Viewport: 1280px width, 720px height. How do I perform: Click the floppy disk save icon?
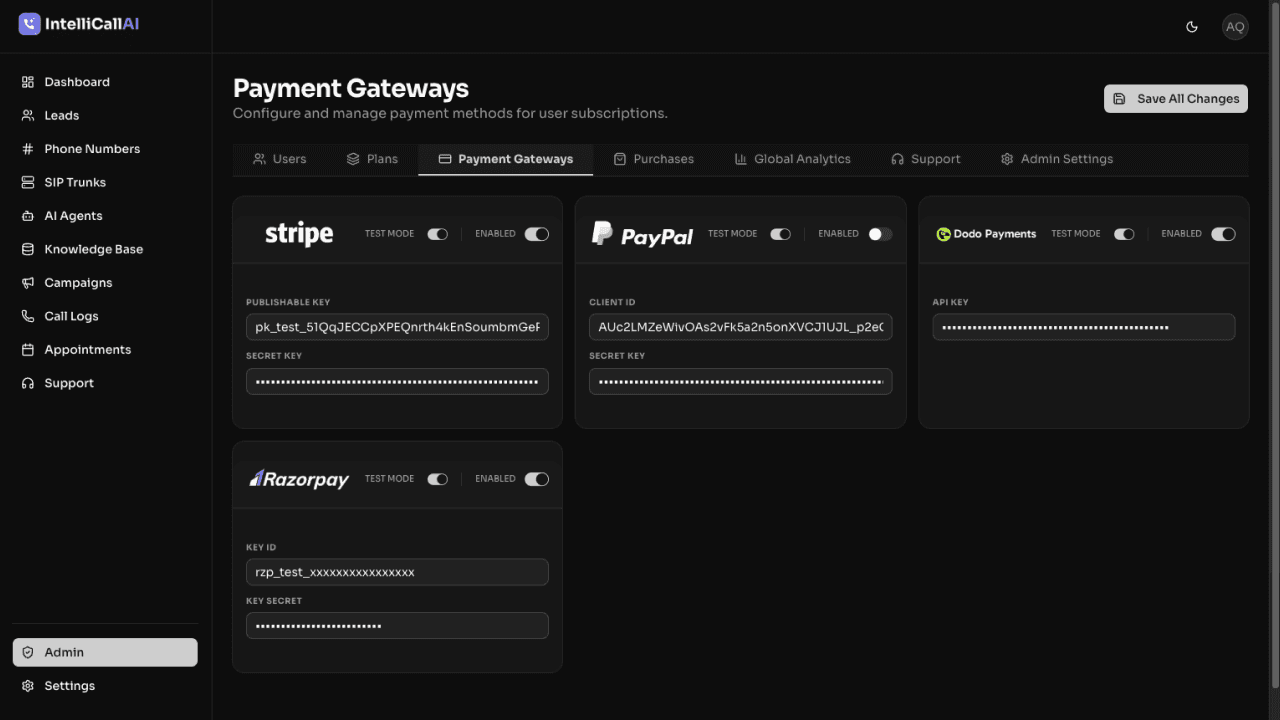tap(1119, 99)
